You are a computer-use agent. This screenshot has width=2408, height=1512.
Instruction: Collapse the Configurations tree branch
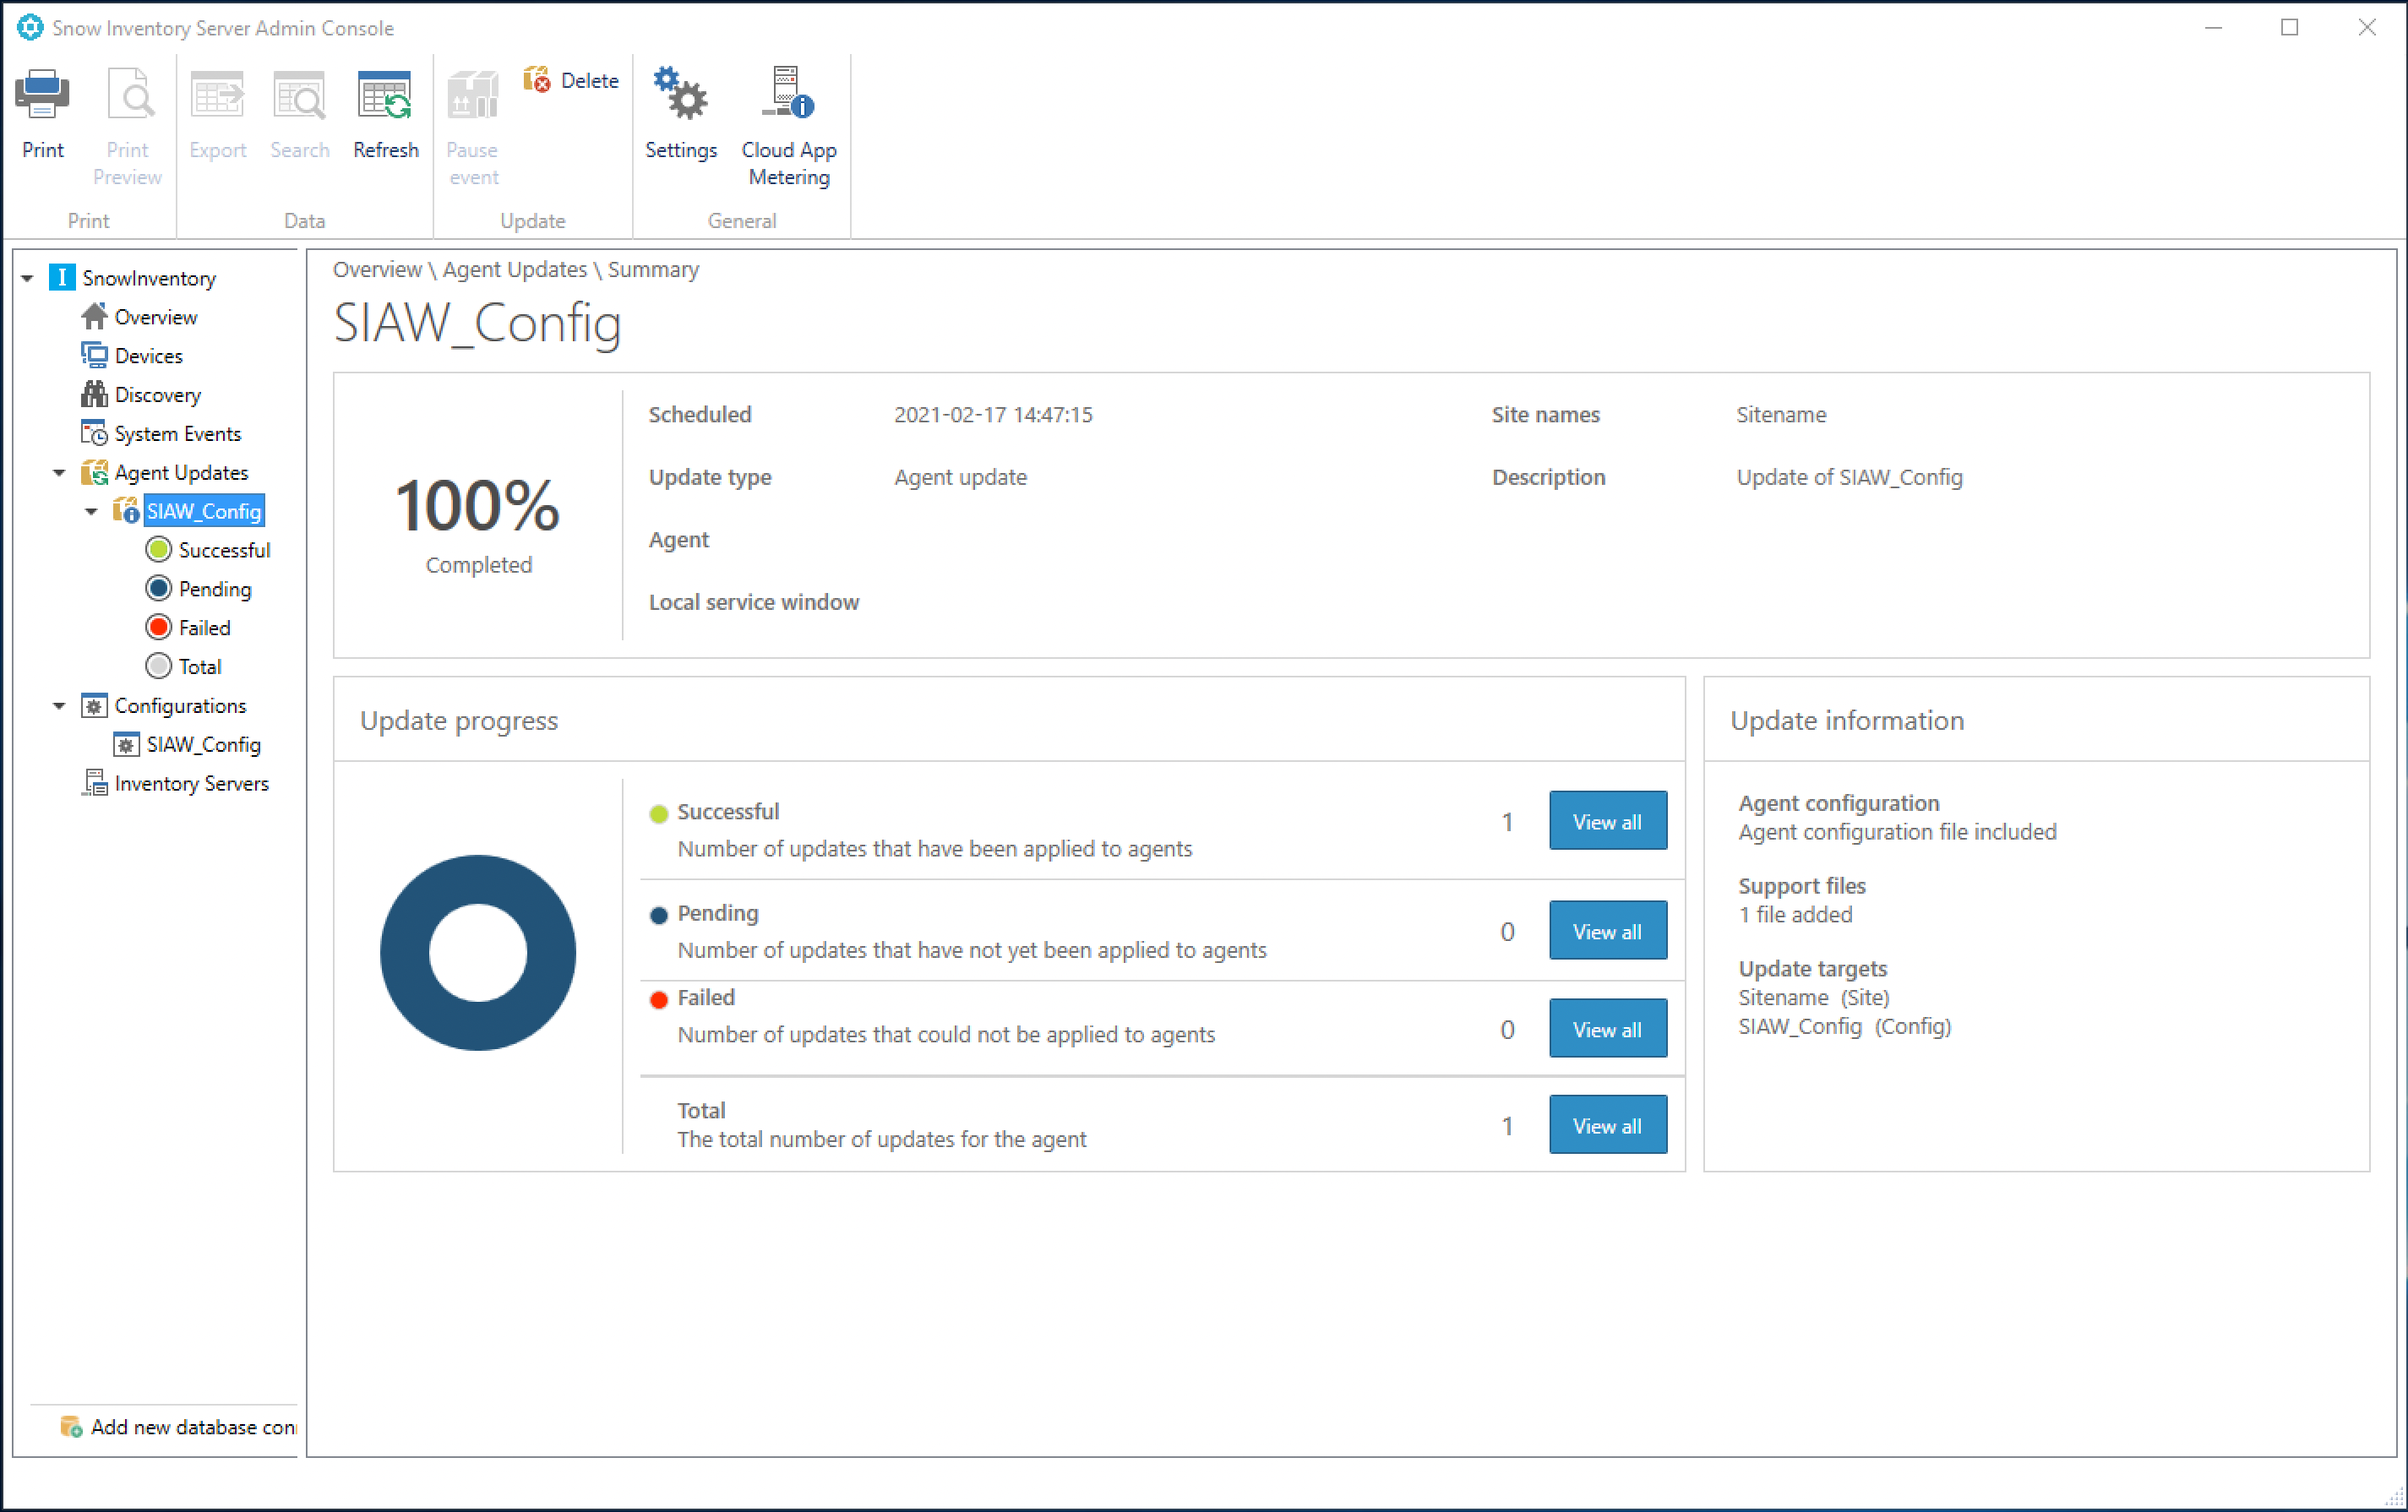click(x=59, y=706)
